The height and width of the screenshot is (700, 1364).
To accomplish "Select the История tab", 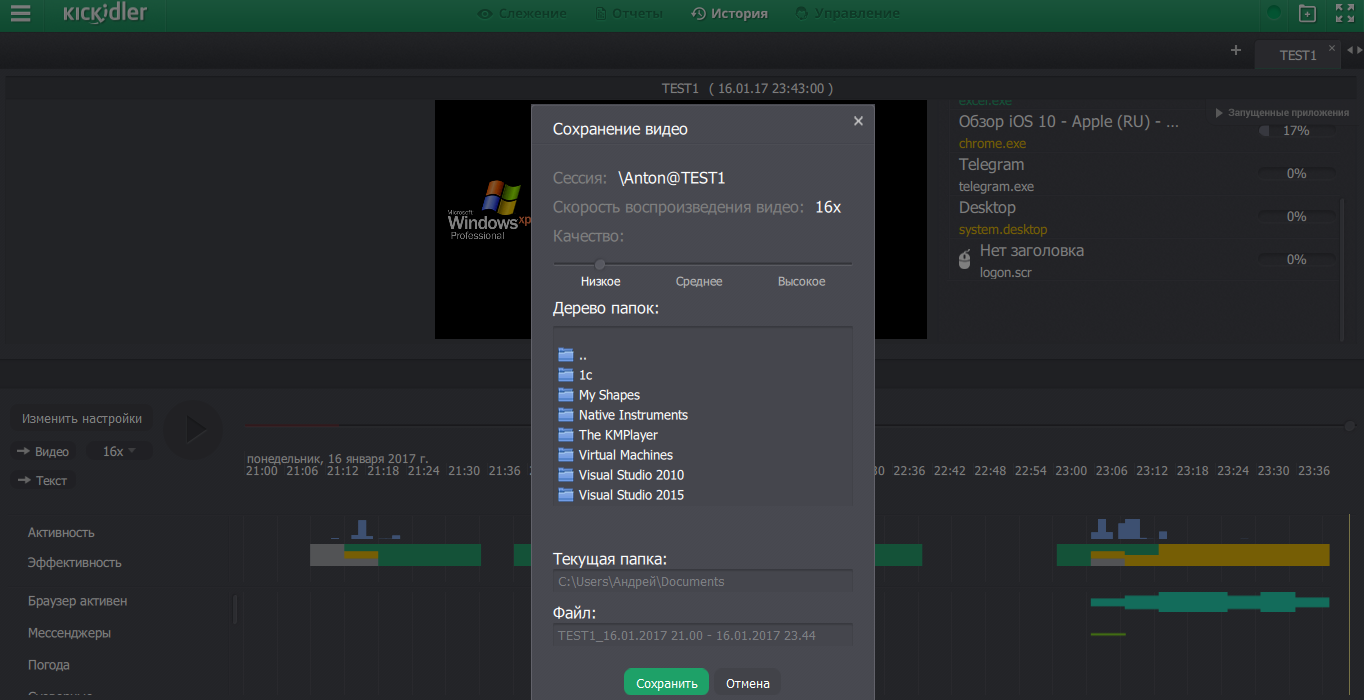I will 729,14.
